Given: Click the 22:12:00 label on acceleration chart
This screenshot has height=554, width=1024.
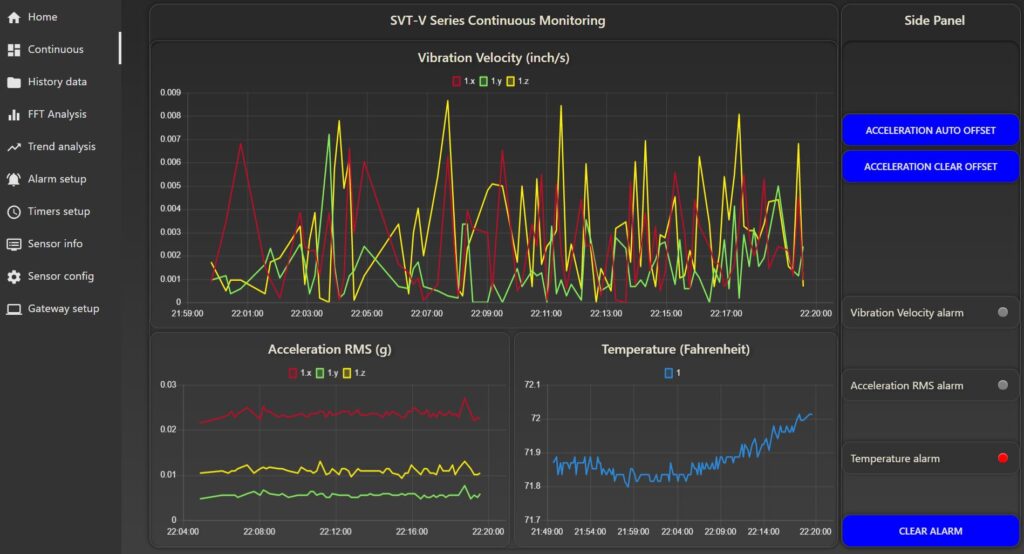Looking at the screenshot, I should coord(336,532).
